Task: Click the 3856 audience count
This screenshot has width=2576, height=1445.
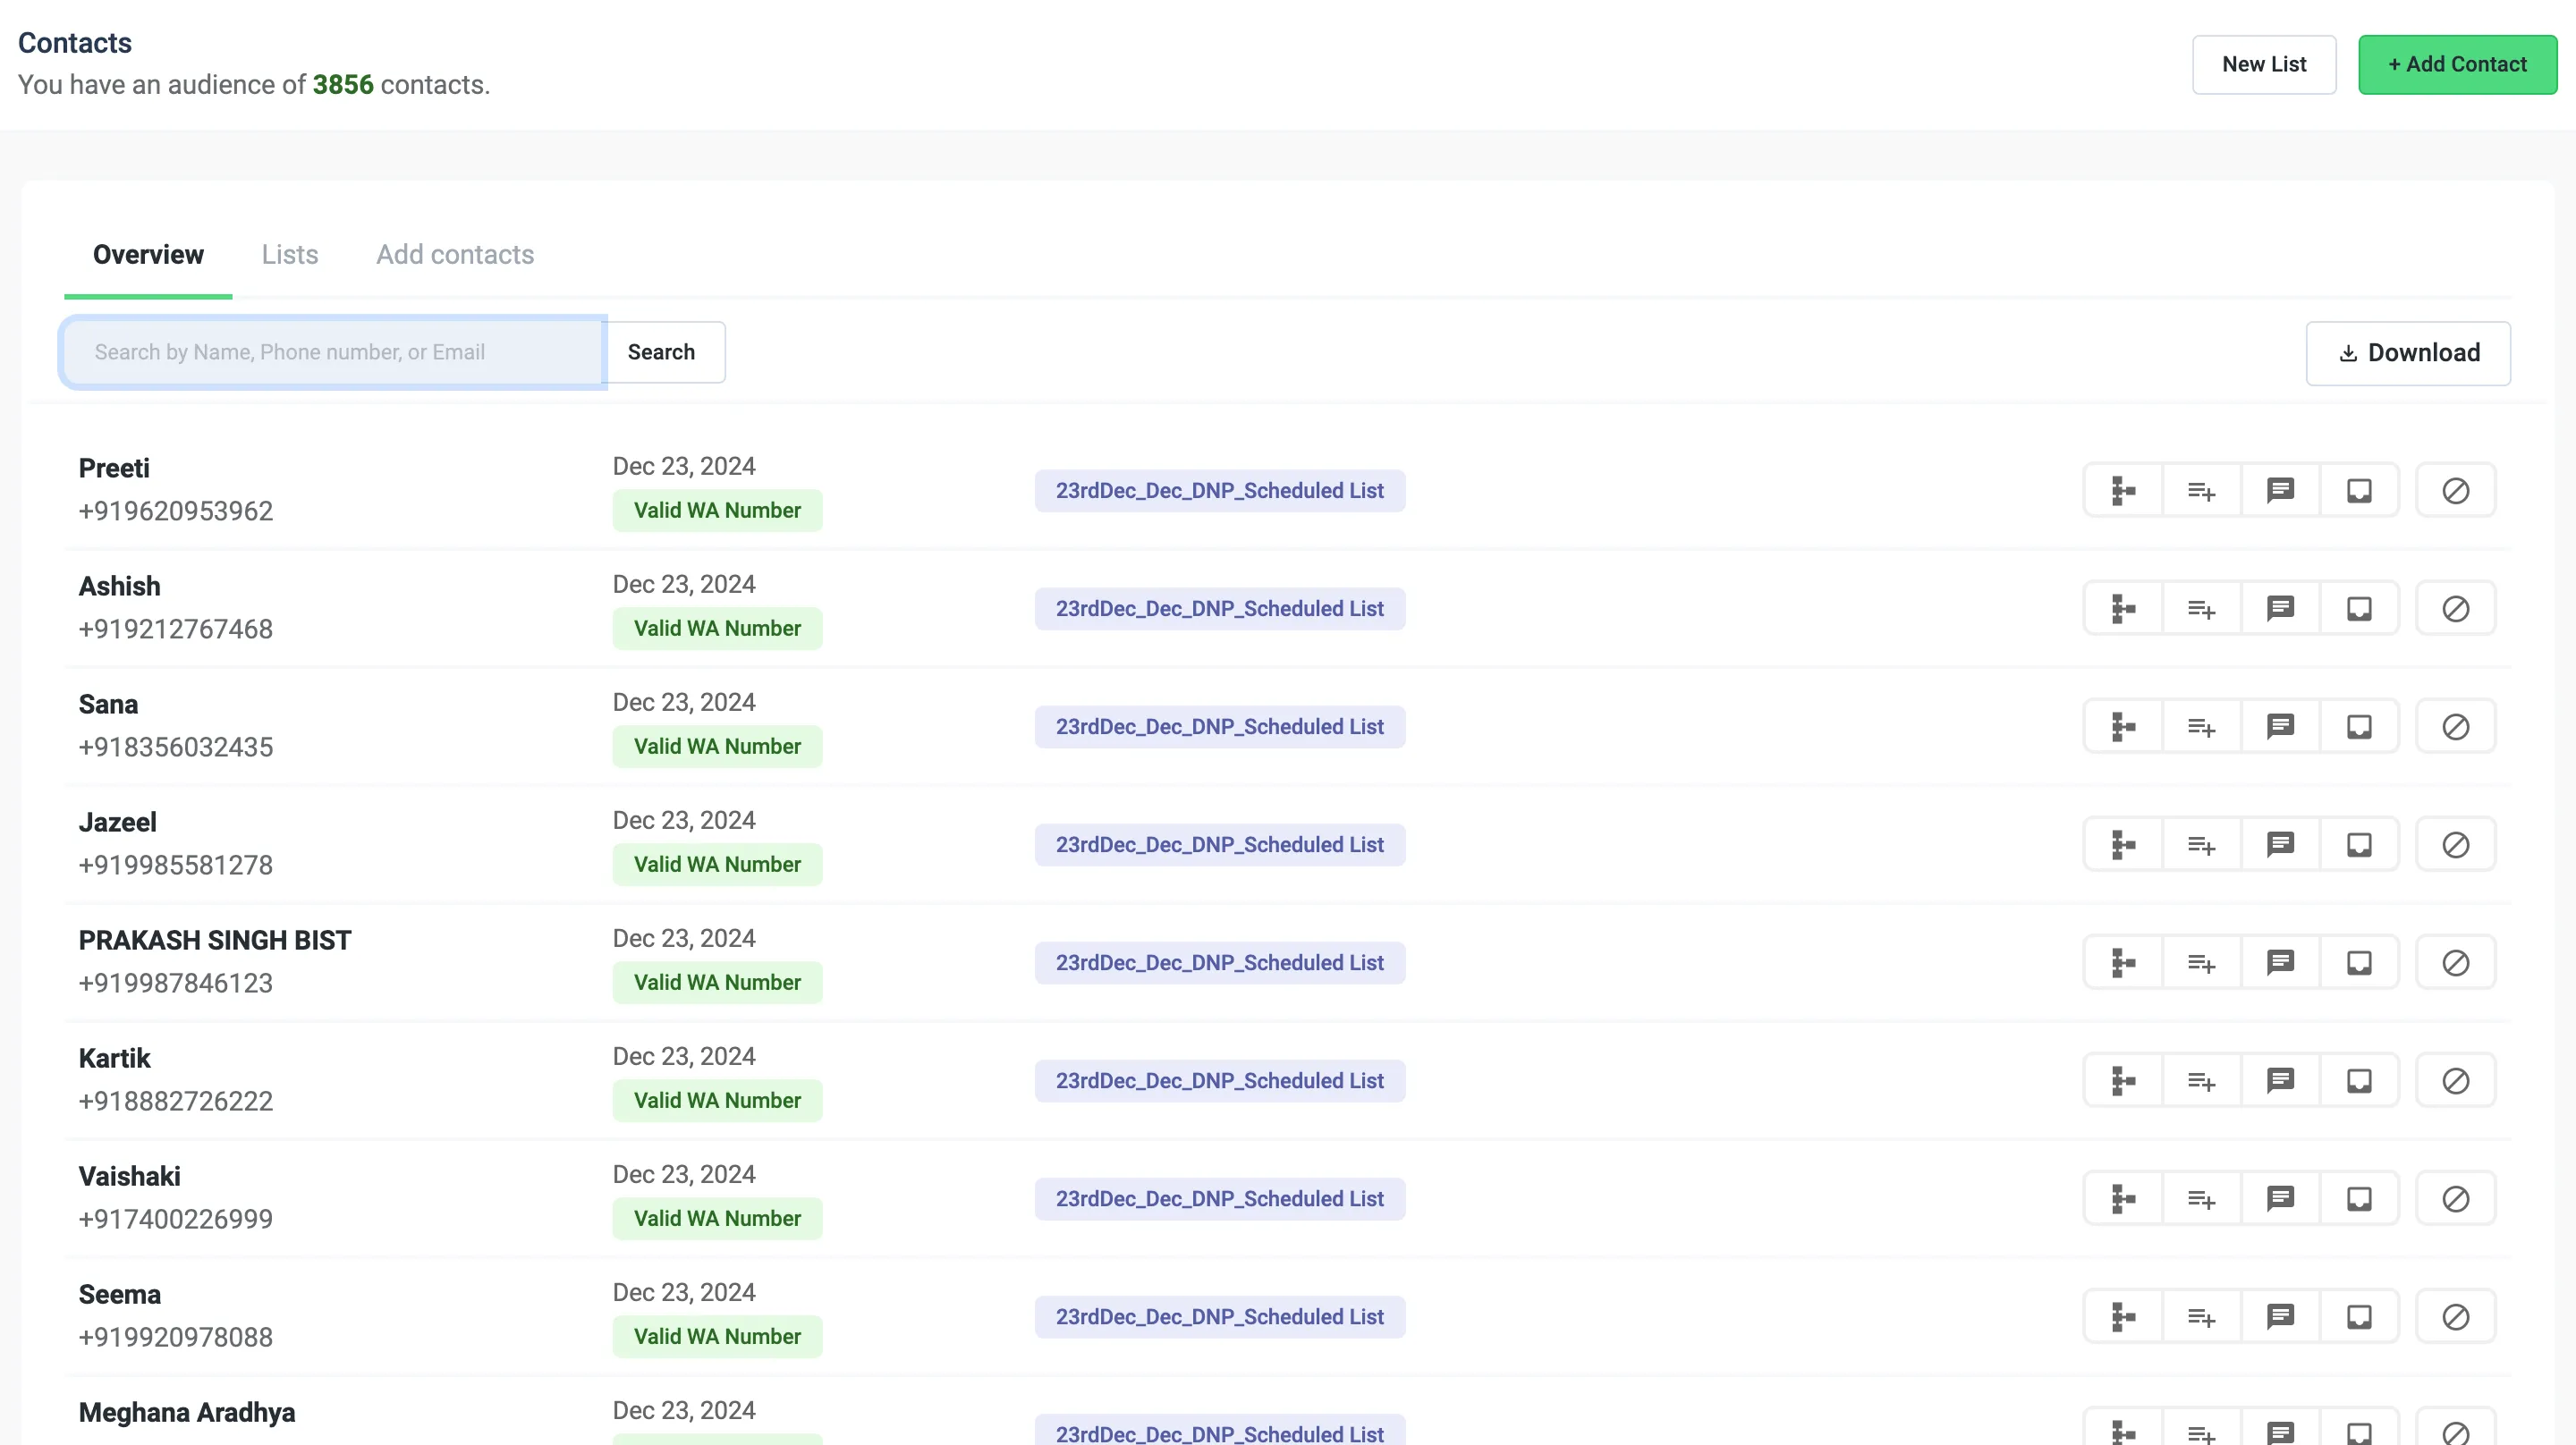Action: [343, 85]
